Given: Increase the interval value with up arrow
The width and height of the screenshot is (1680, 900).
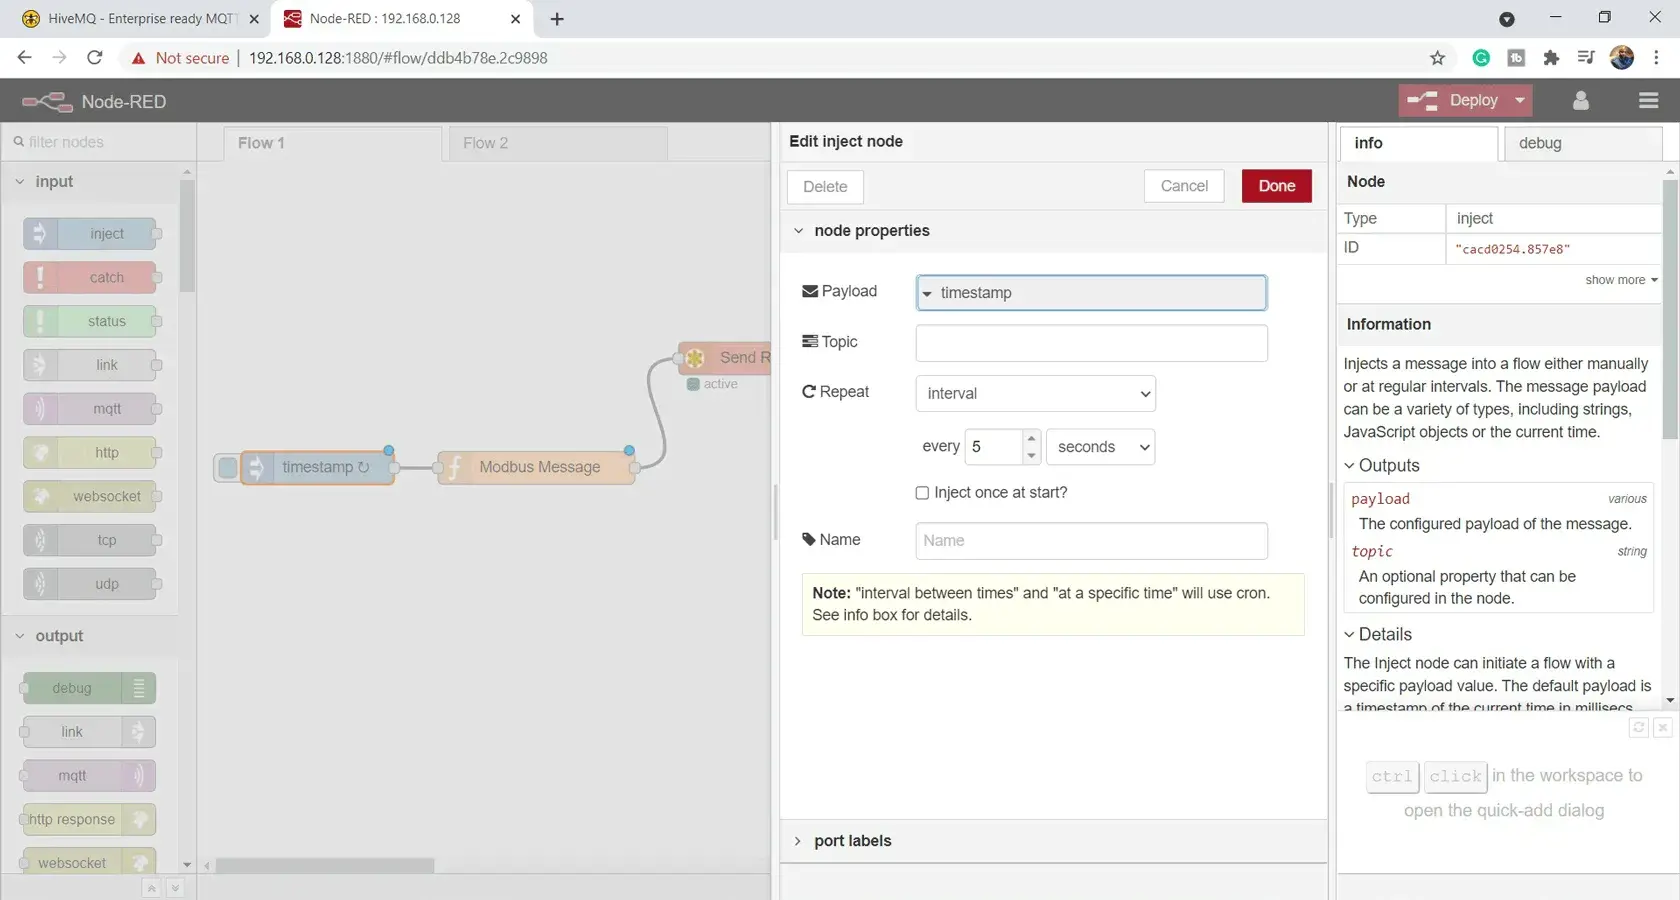Looking at the screenshot, I should coord(1031,439).
